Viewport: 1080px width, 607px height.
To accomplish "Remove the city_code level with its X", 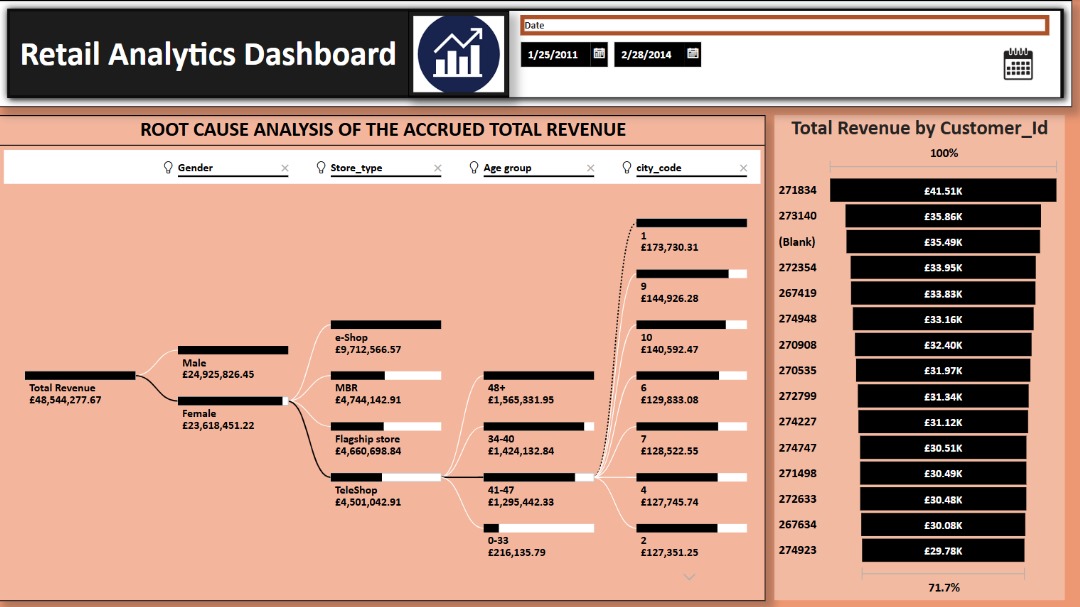I will tap(743, 168).
